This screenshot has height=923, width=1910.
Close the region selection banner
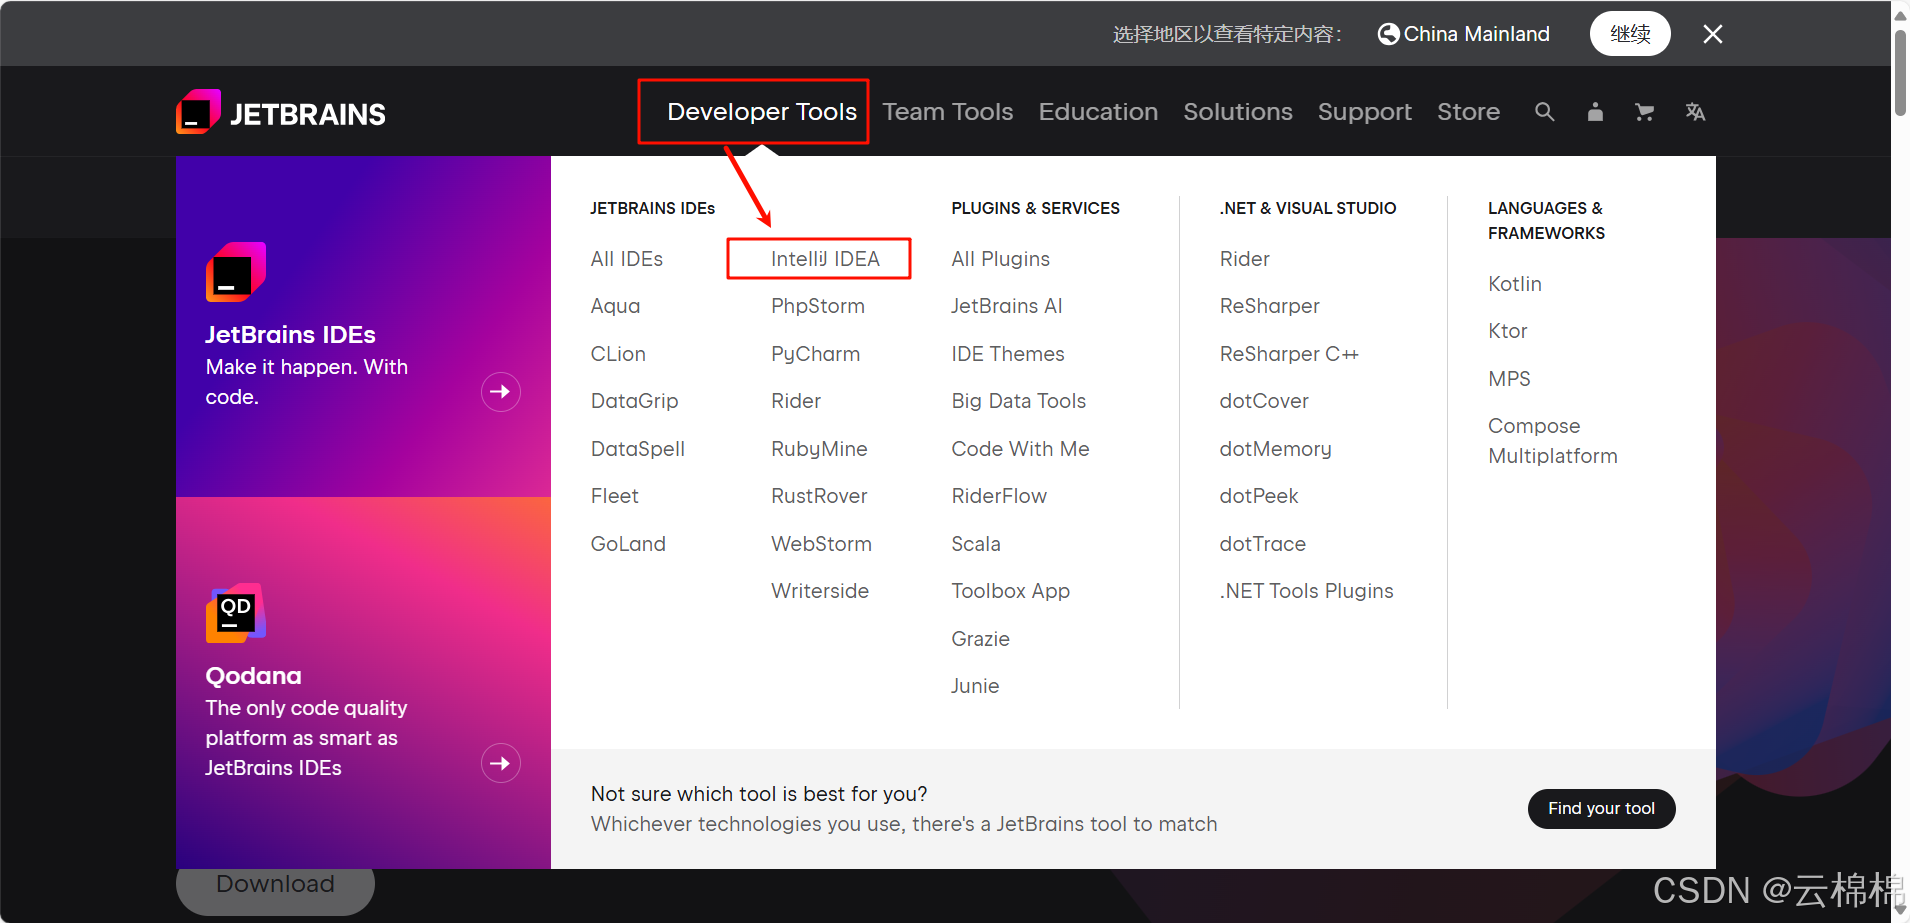[x=1713, y=34]
